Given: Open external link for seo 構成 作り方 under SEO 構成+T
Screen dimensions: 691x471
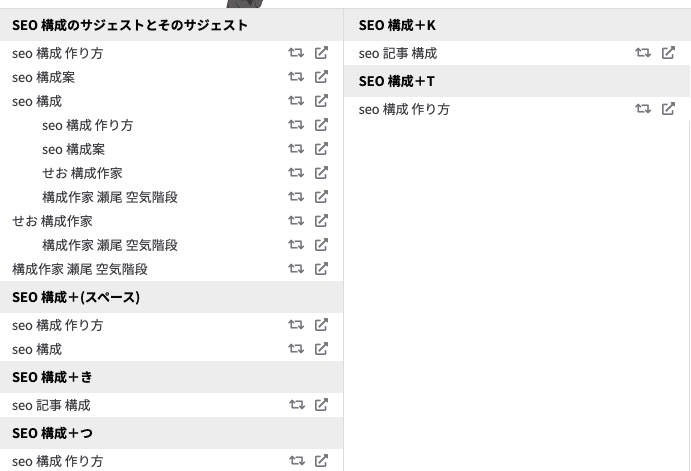Looking at the screenshot, I should coord(668,109).
